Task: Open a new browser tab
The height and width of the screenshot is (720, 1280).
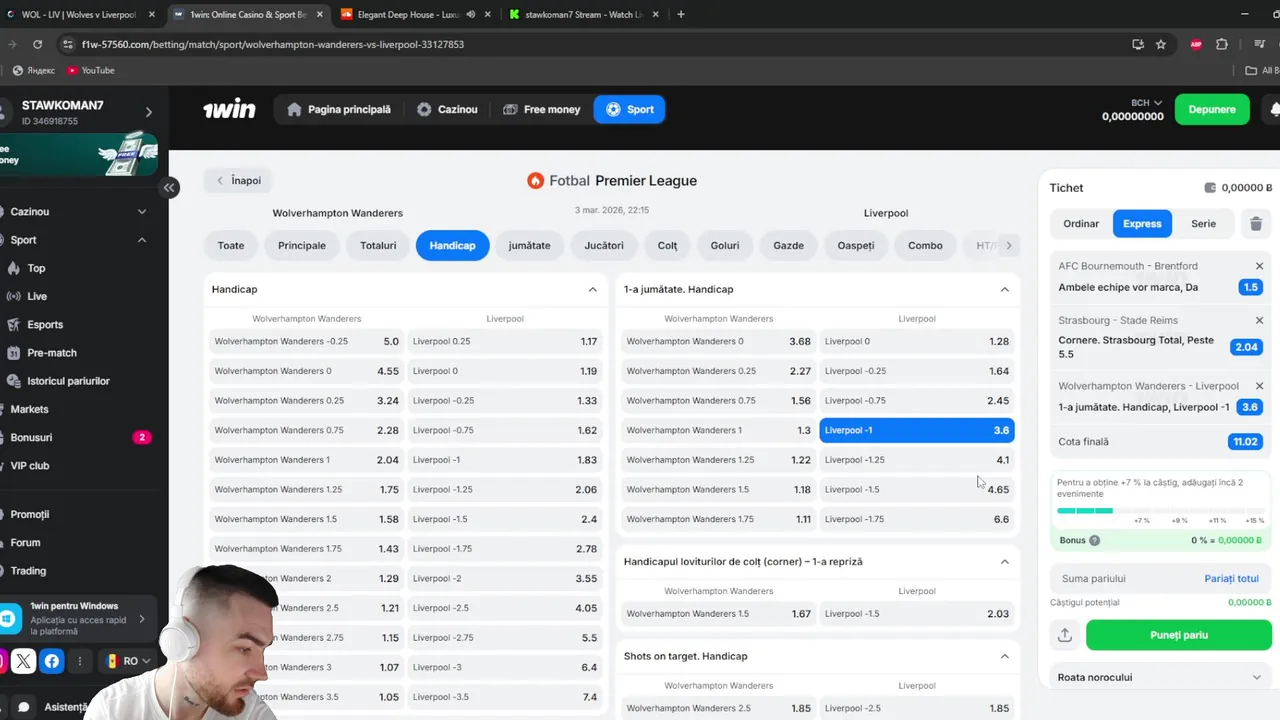Action: coord(681,14)
